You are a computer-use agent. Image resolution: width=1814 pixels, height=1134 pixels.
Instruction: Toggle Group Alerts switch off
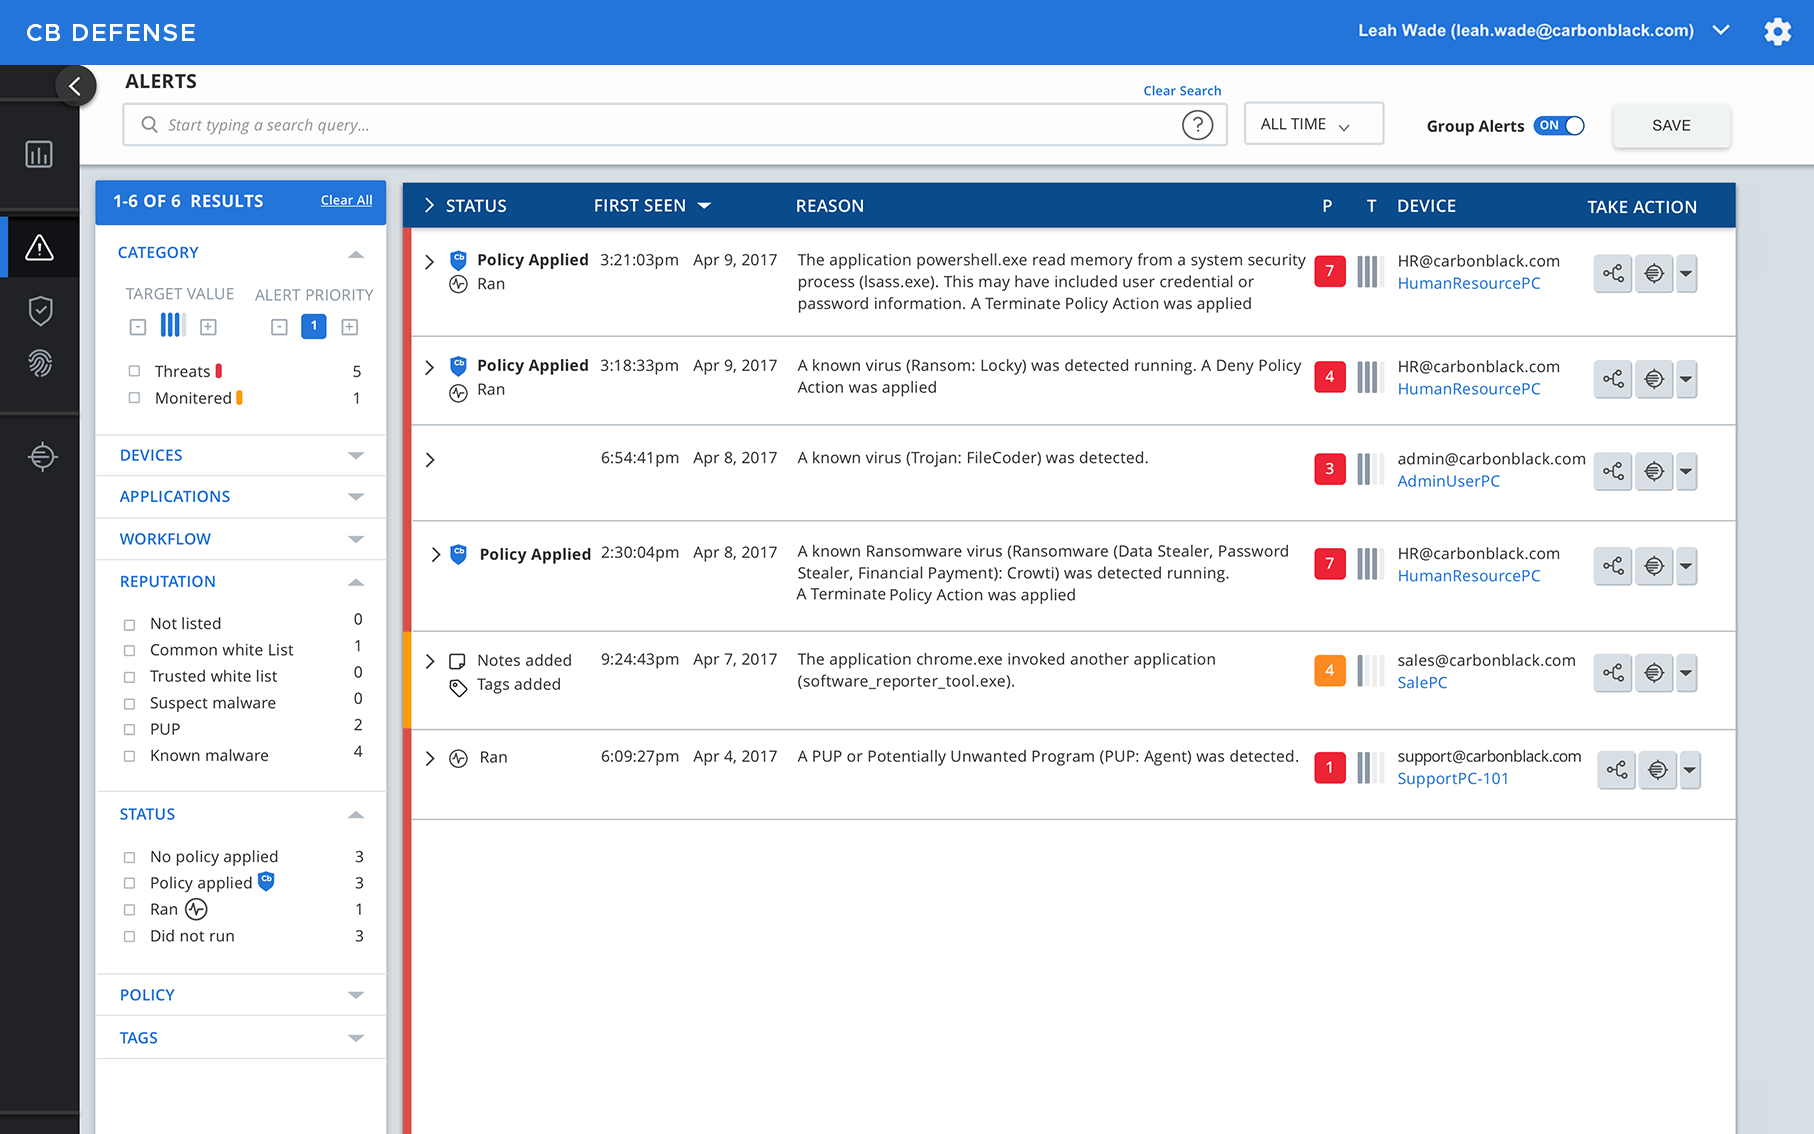tap(1559, 126)
